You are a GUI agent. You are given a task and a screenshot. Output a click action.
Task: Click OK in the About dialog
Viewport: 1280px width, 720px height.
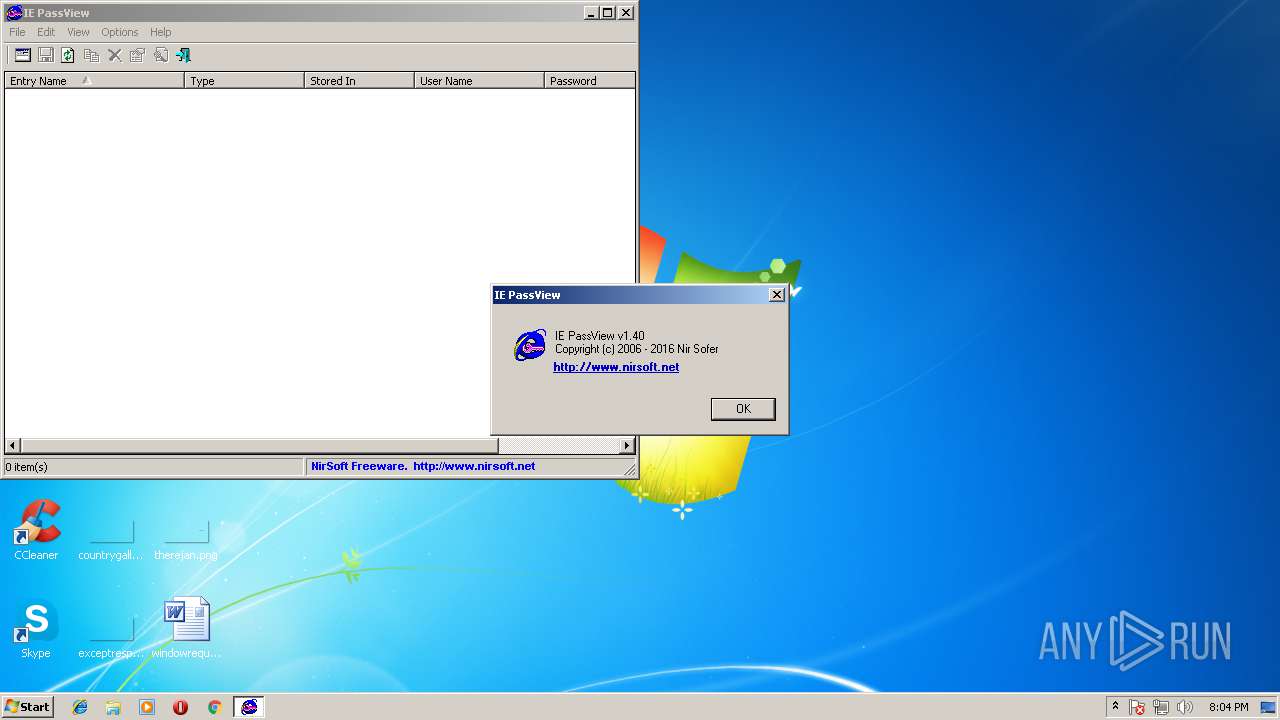pos(743,409)
